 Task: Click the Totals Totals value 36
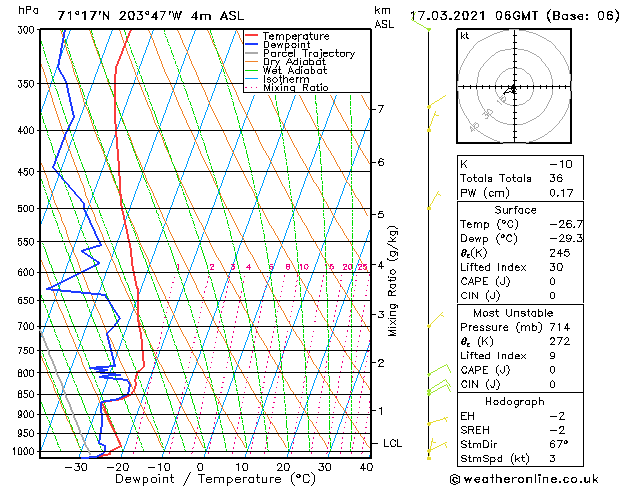pos(556,178)
